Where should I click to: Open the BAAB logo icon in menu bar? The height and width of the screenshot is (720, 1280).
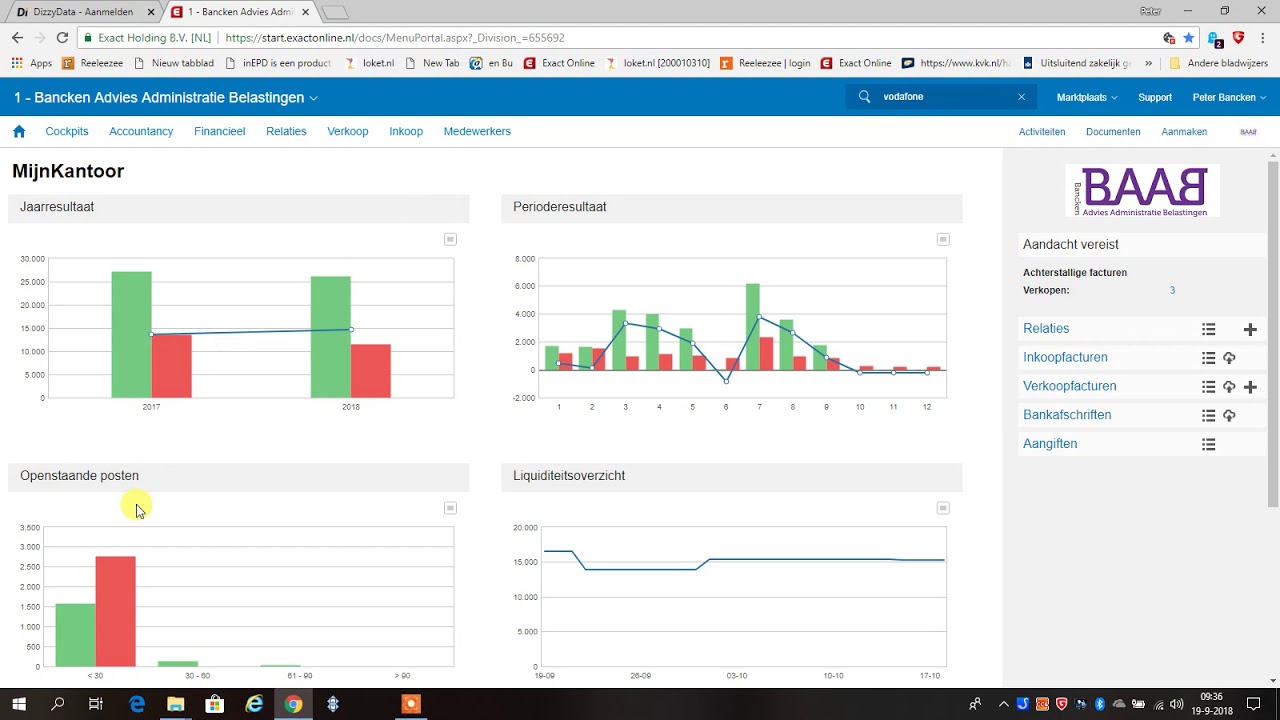(1248, 132)
